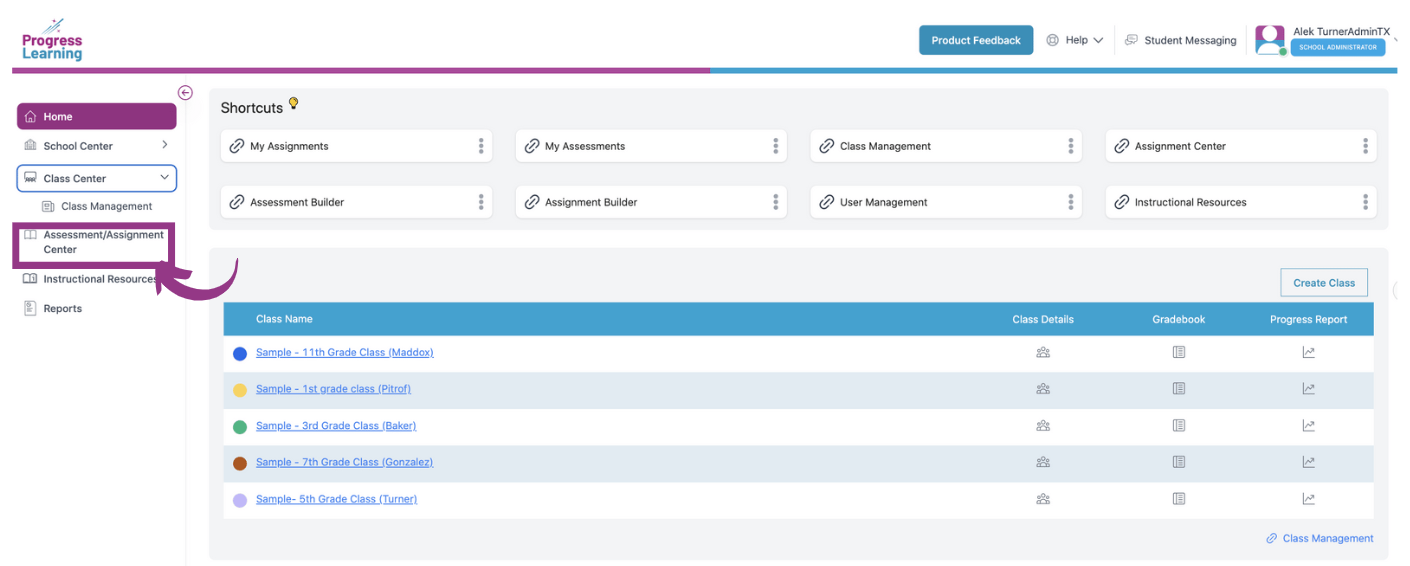The width and height of the screenshot is (1410, 566).
Task: Open Sample - 3rd Grade Class (Baker) link
Action: [x=336, y=425]
